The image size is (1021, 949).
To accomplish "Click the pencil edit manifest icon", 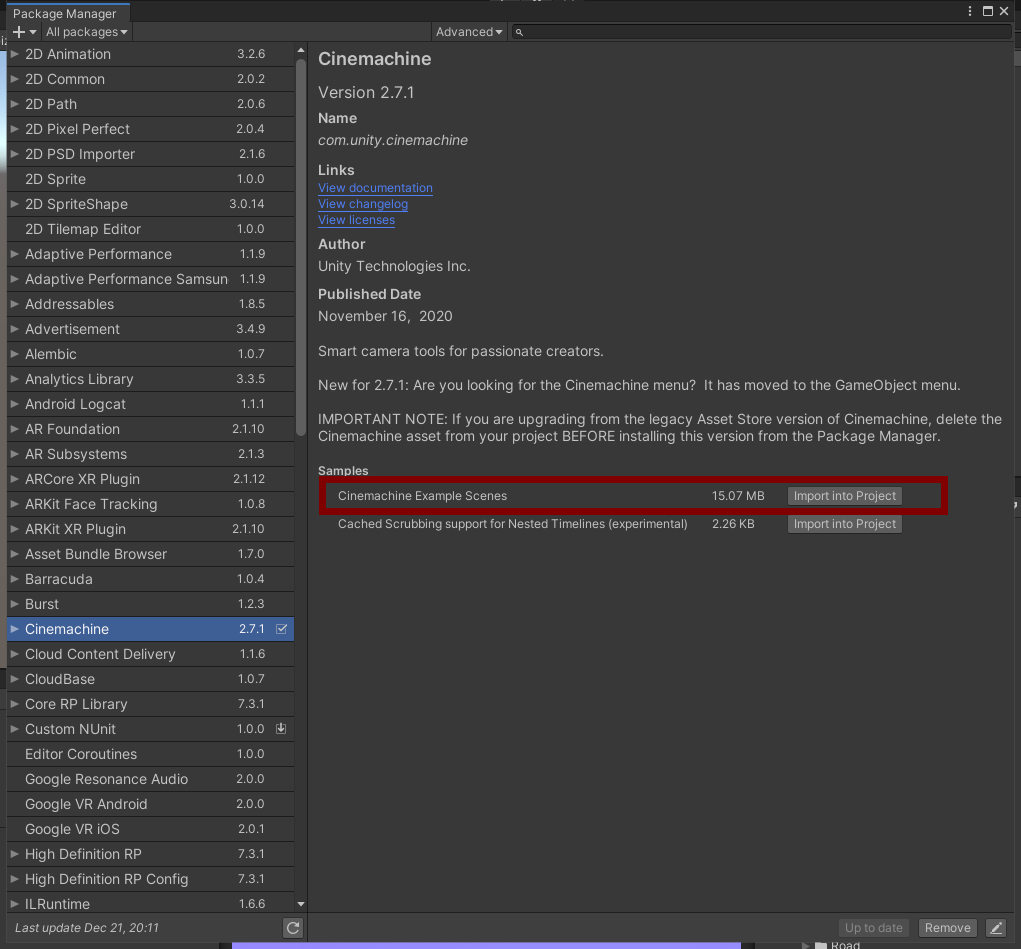I will point(996,928).
